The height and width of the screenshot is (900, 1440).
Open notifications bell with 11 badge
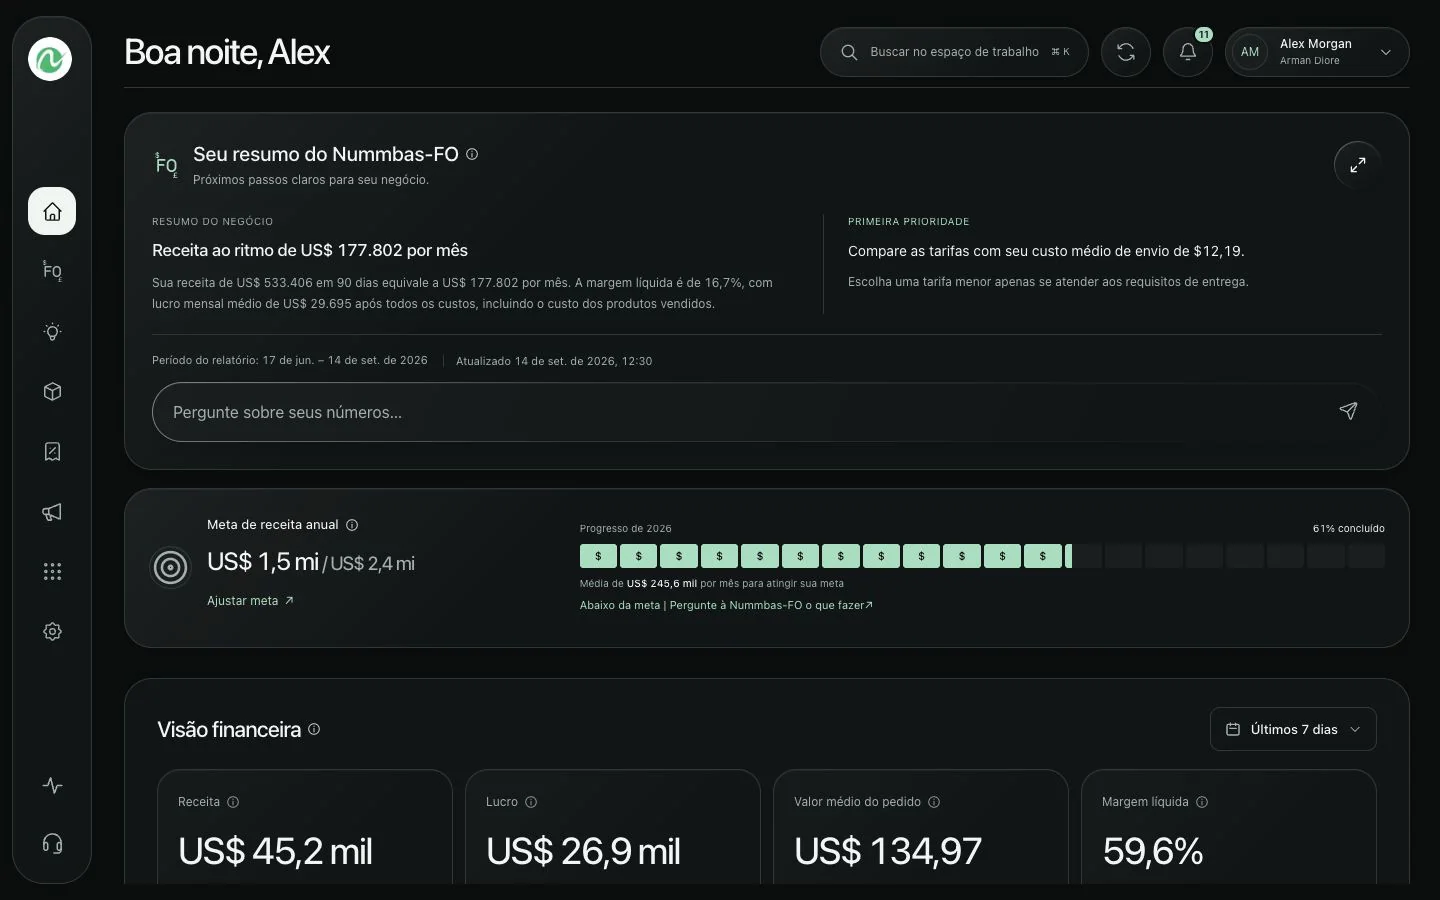1188,52
